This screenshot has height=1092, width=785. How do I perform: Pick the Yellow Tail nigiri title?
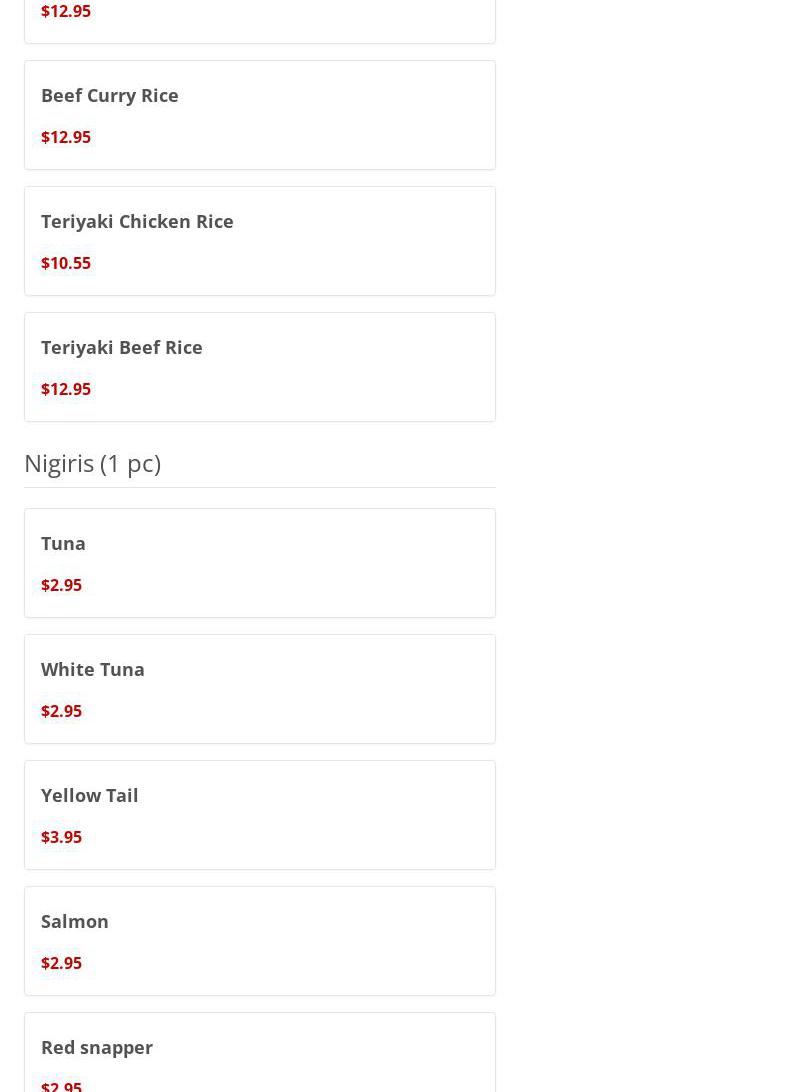coord(90,795)
